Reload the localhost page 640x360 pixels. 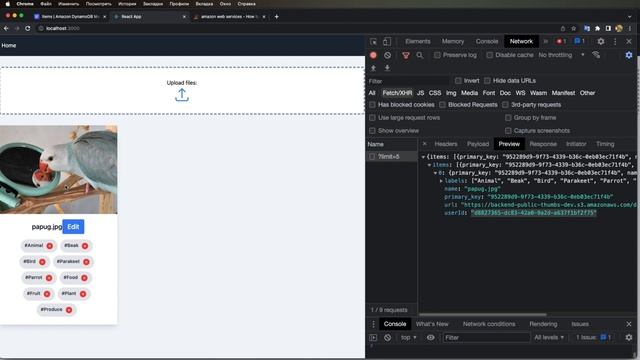pyautogui.click(x=28, y=28)
